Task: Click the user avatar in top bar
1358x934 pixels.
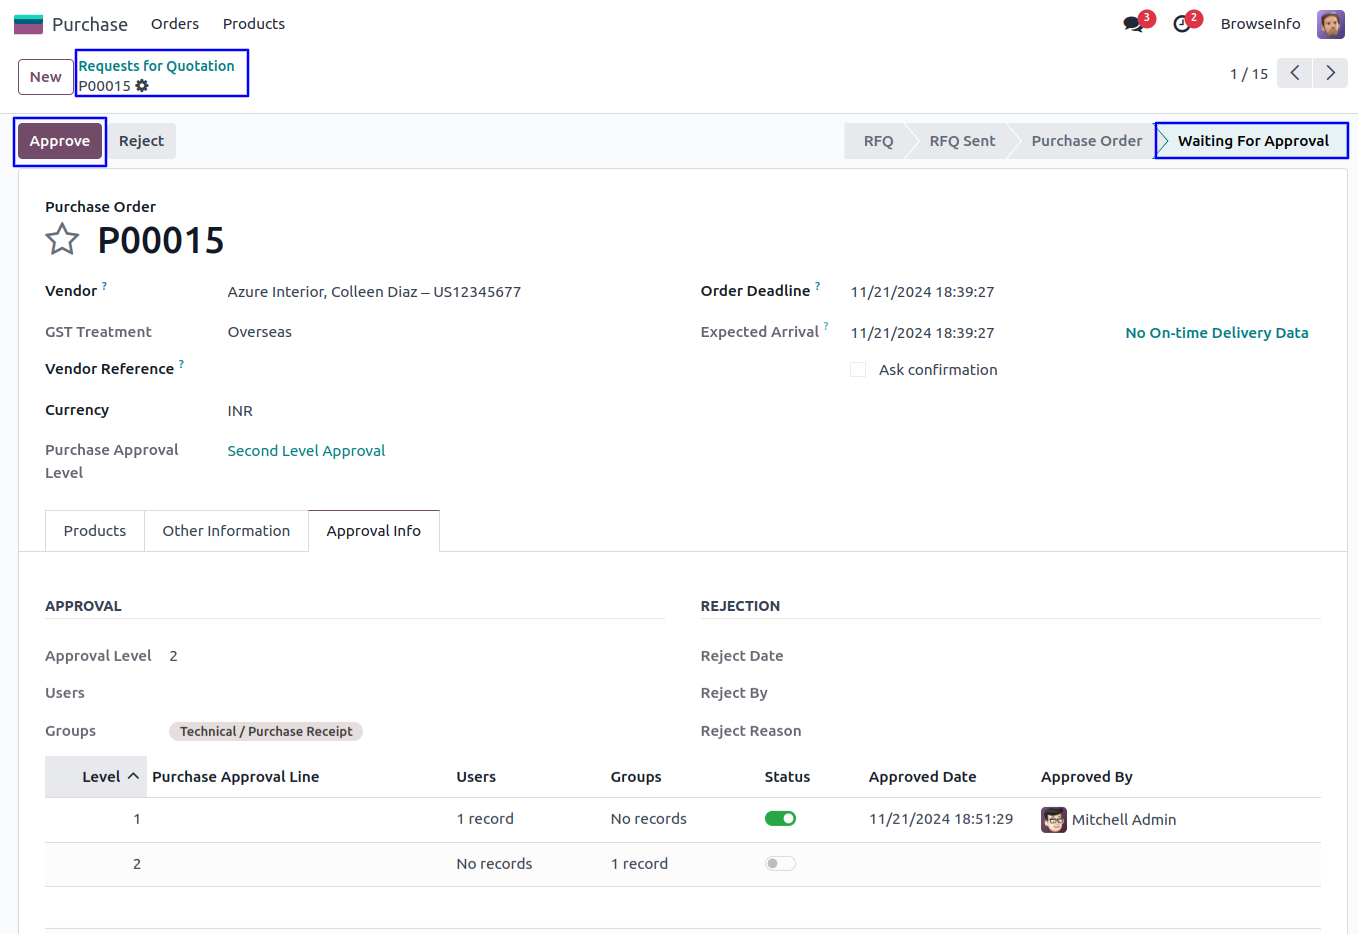Action: 1330,24
